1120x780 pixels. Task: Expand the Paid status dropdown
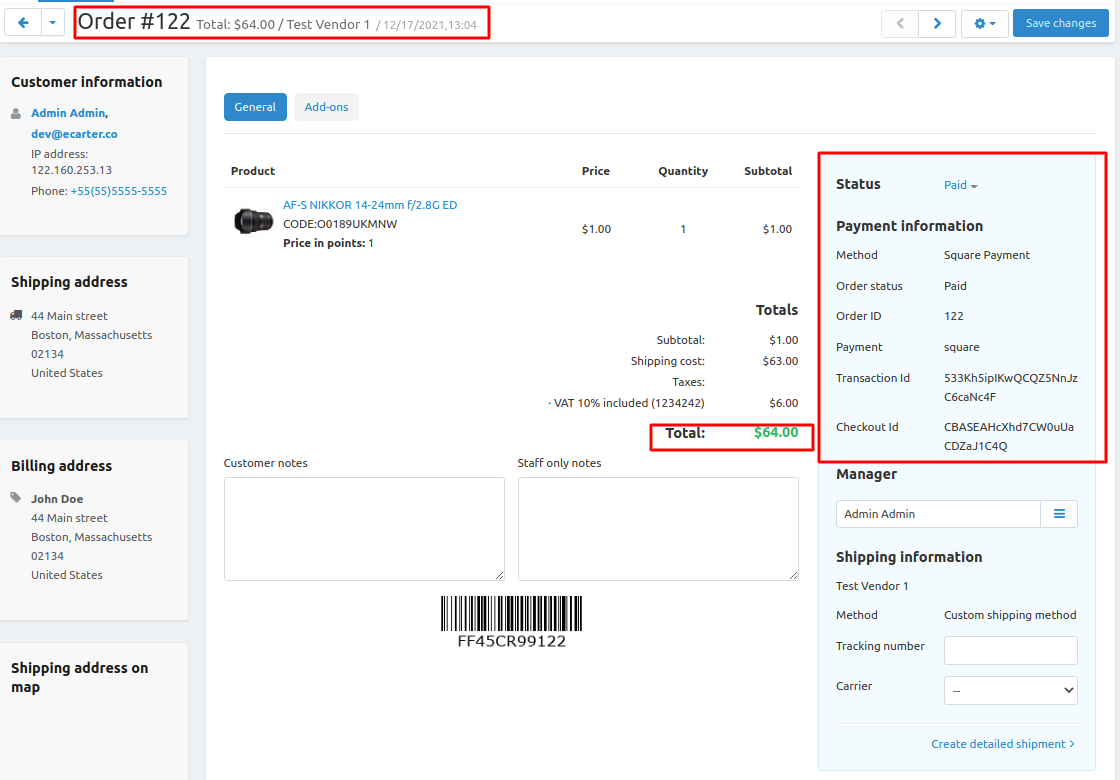960,185
